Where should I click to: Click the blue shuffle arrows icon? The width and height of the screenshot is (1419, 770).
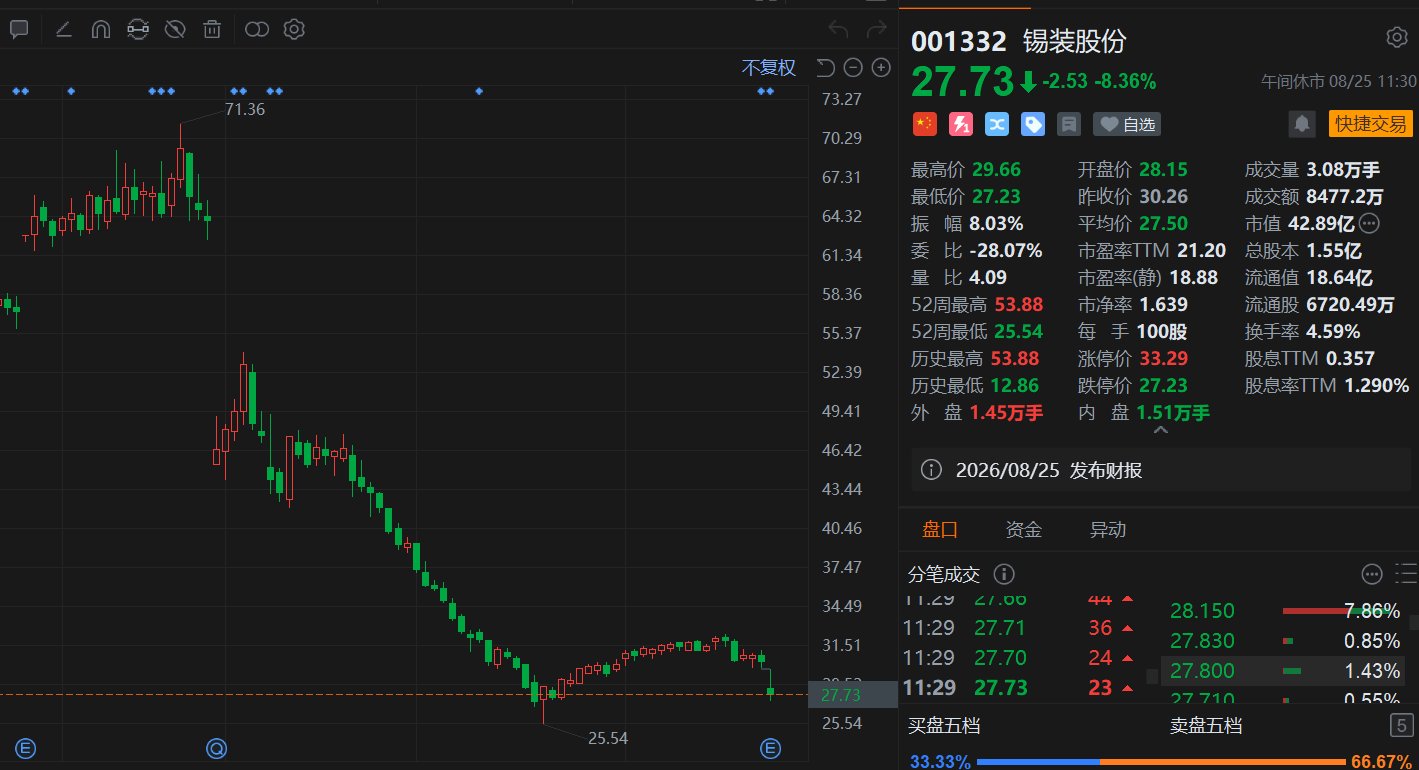point(997,124)
